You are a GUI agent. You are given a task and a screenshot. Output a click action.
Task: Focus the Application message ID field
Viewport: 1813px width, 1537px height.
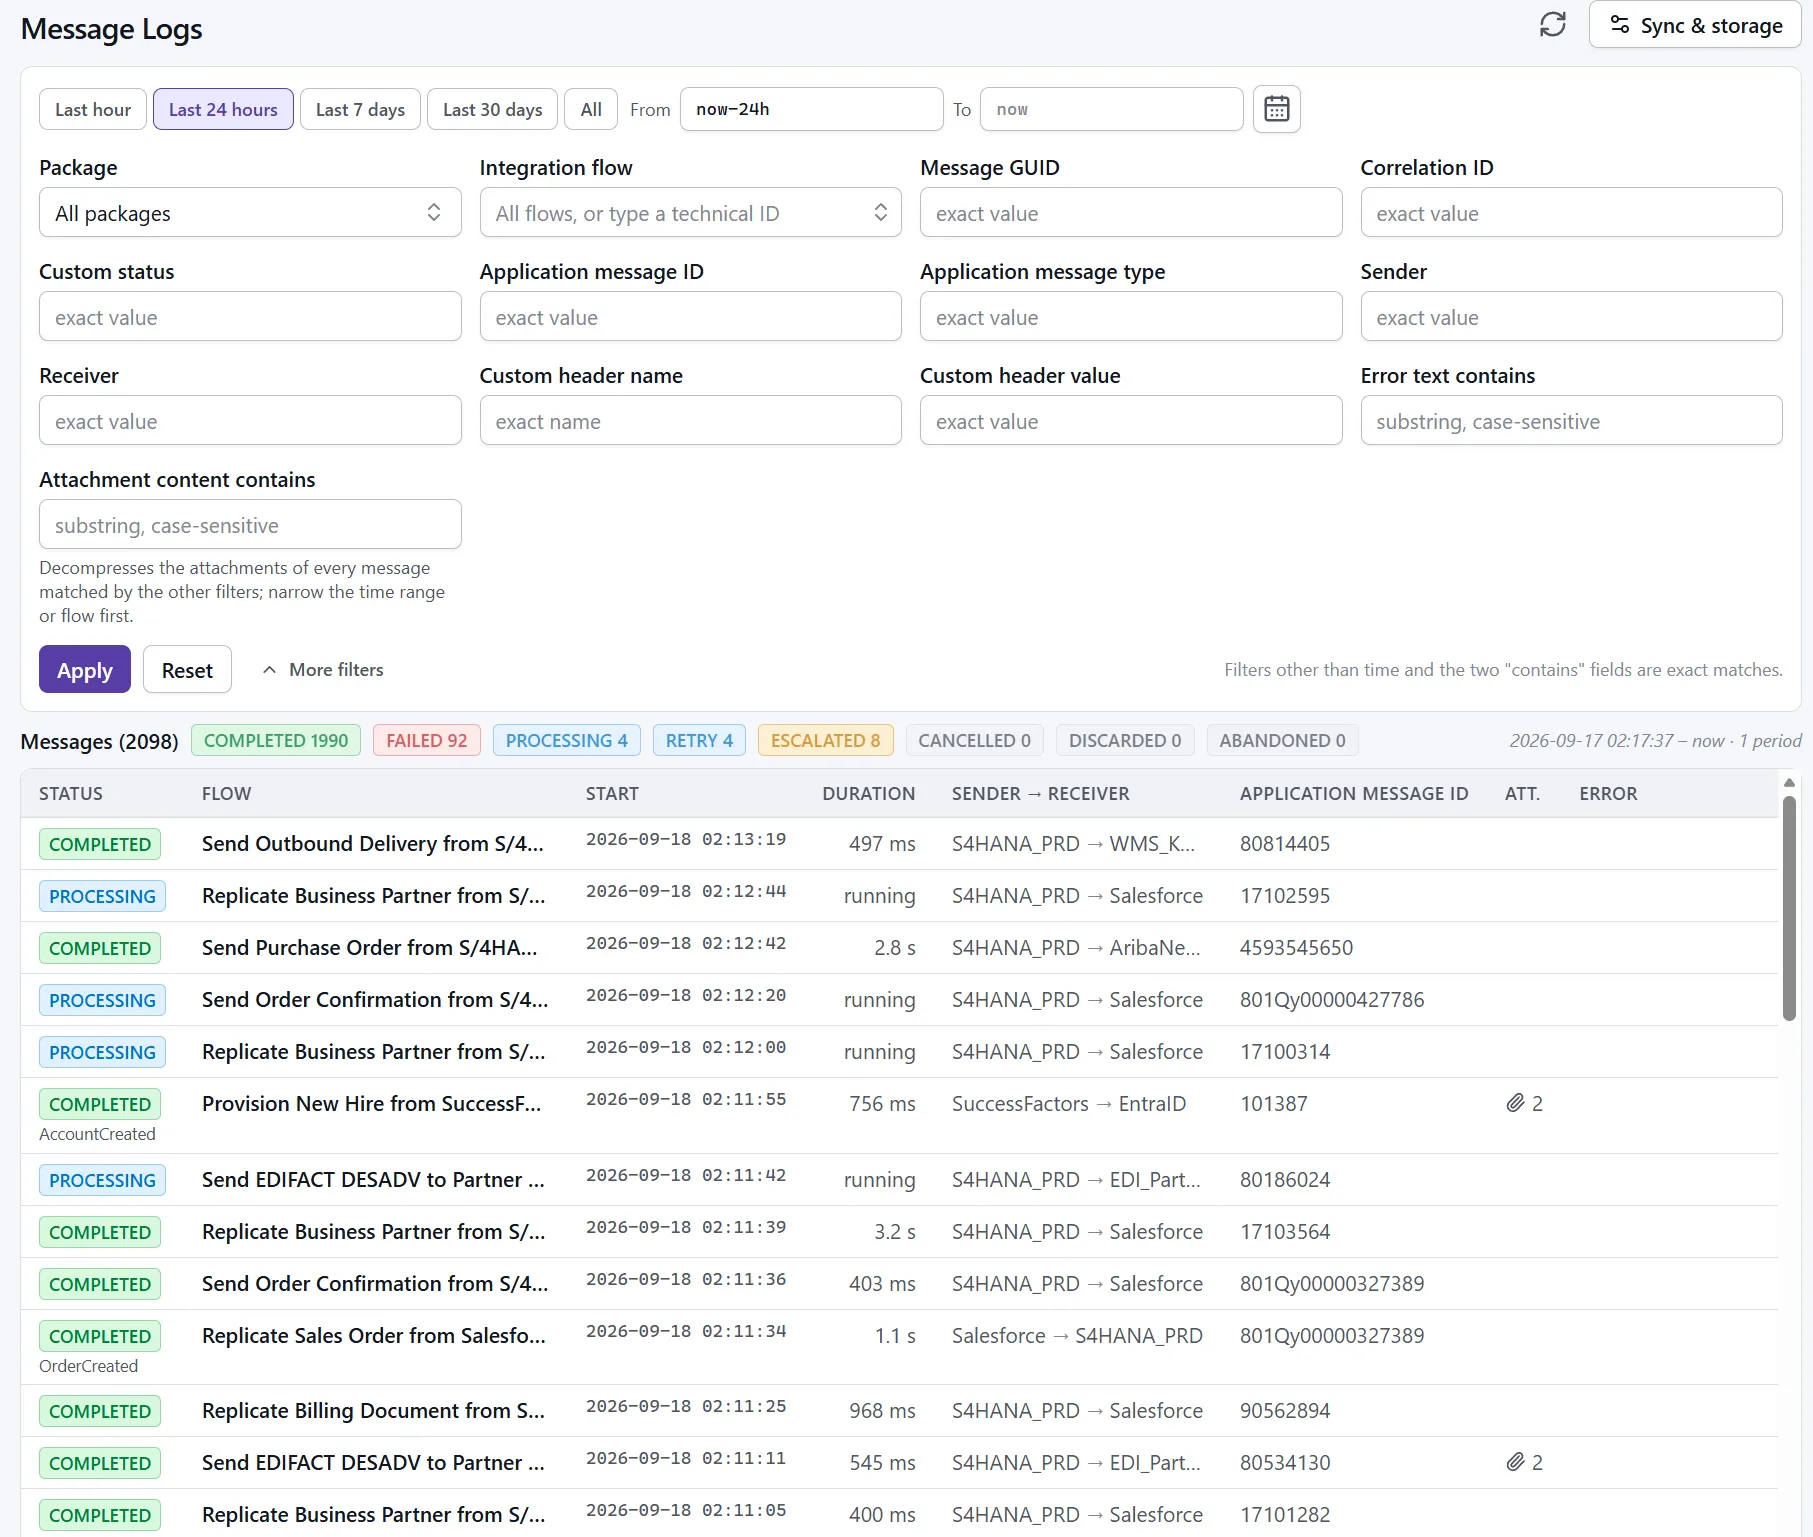tap(690, 317)
